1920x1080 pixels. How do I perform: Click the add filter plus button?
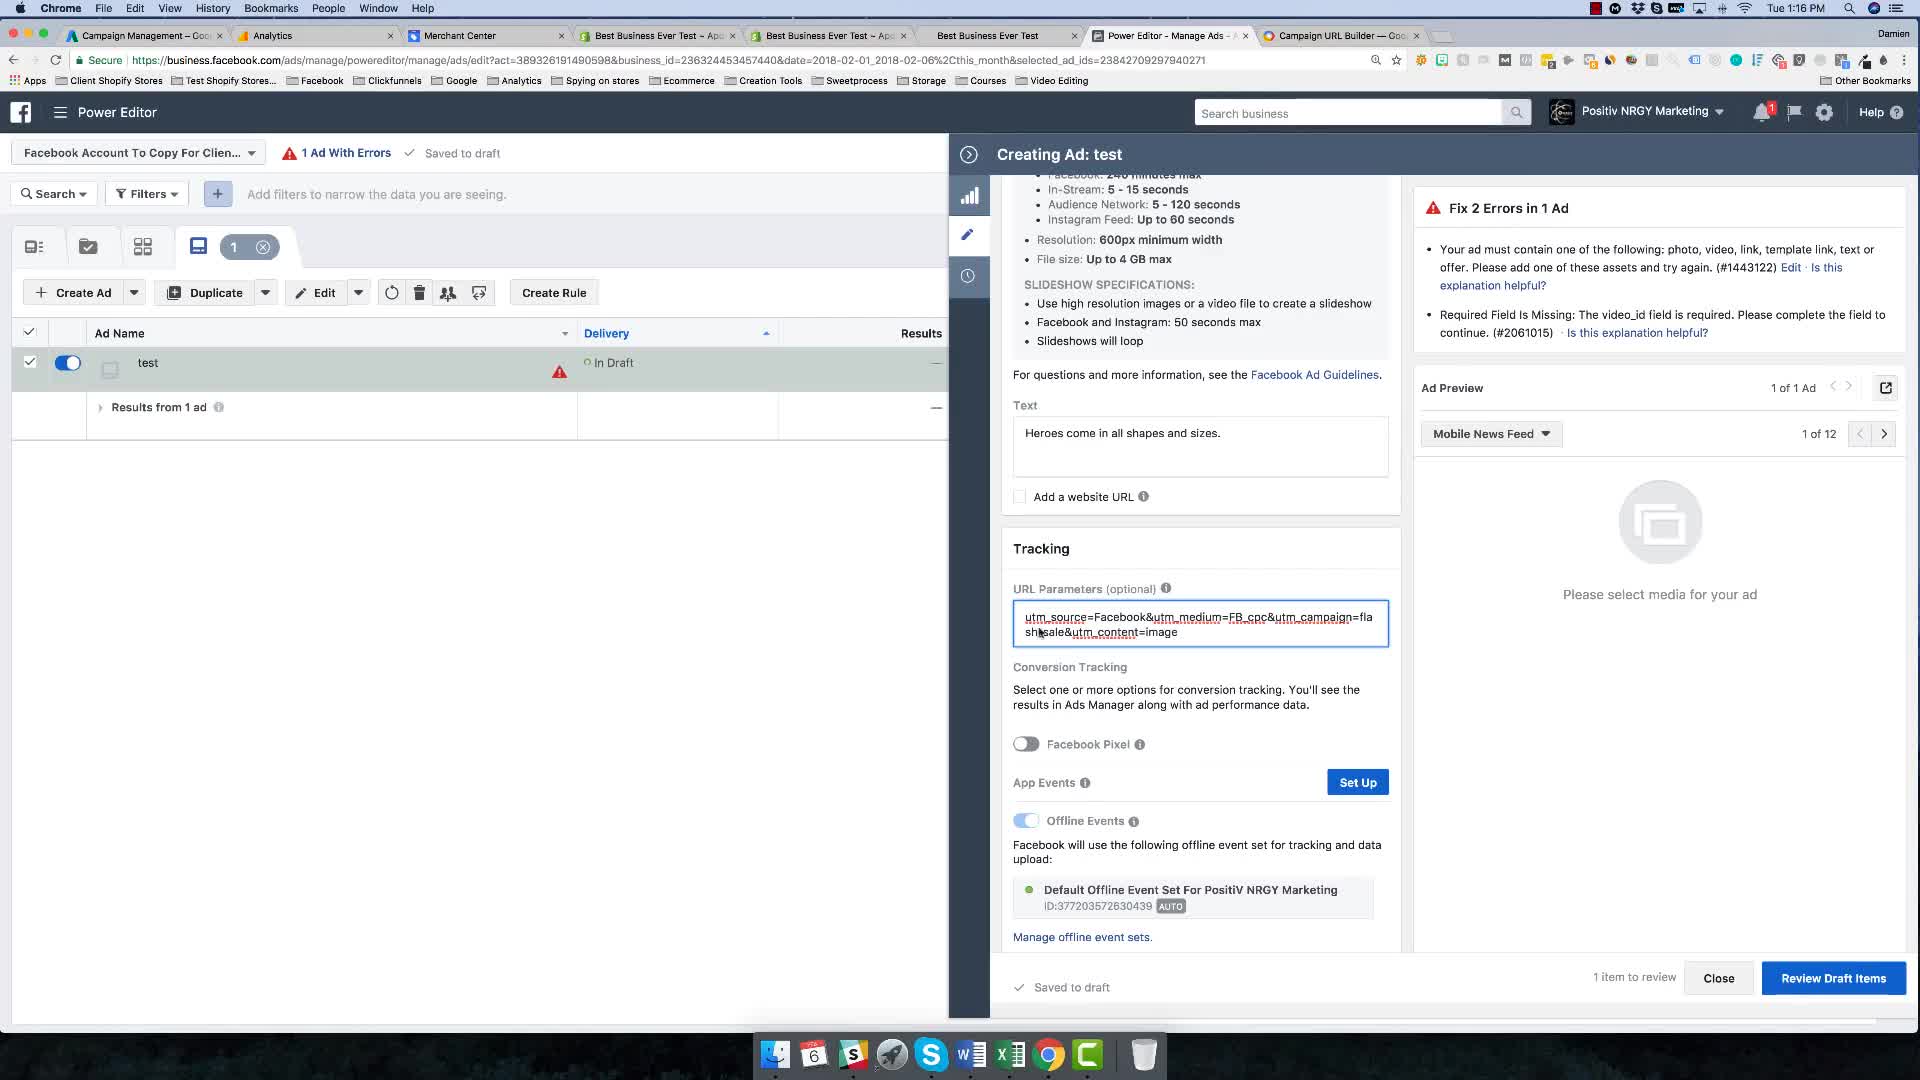(217, 194)
